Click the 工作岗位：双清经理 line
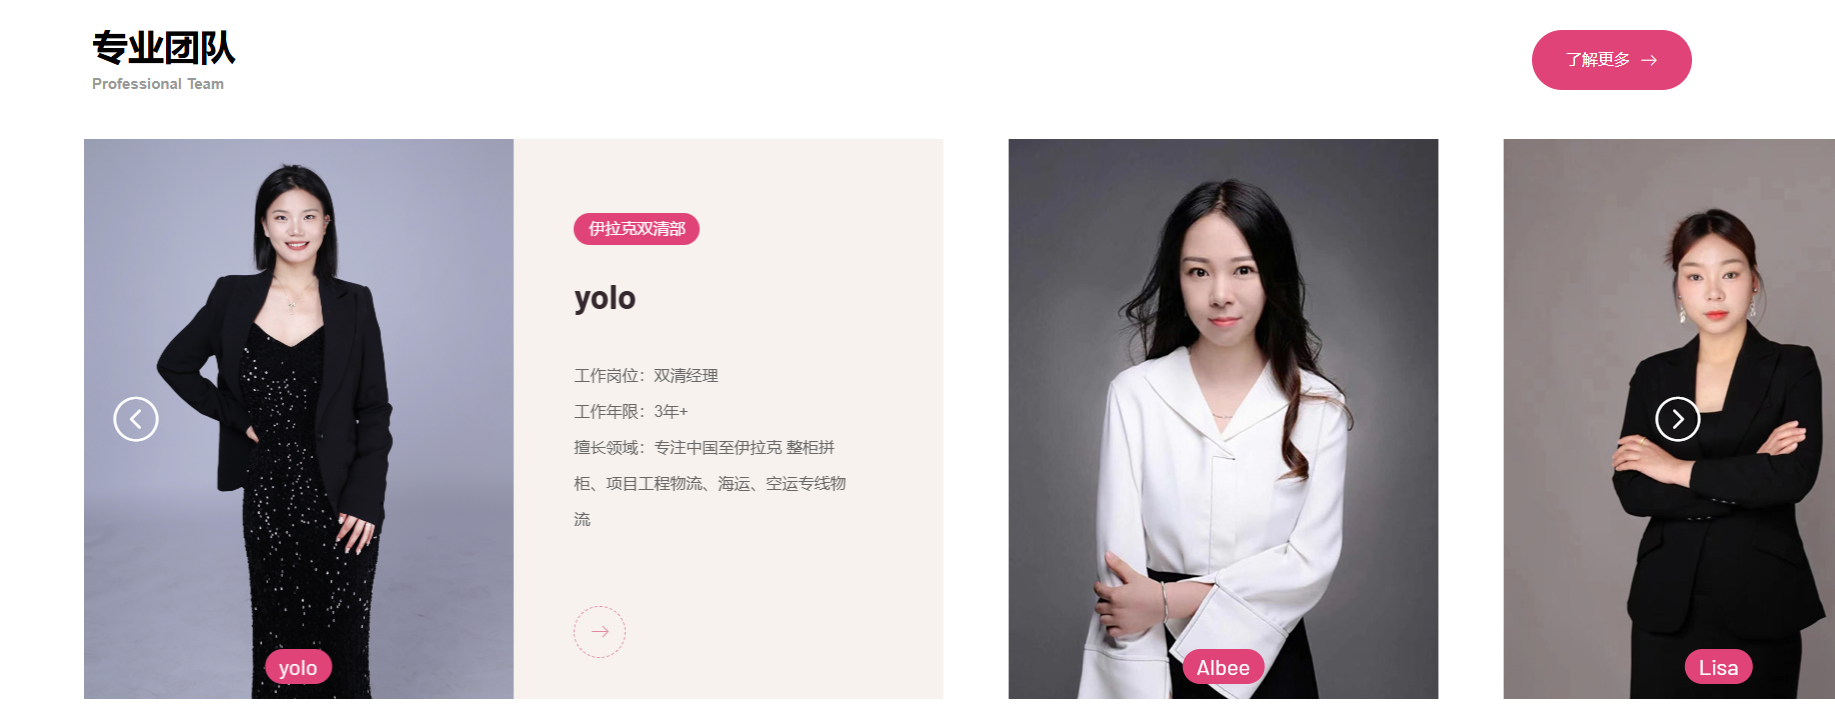 coord(646,376)
